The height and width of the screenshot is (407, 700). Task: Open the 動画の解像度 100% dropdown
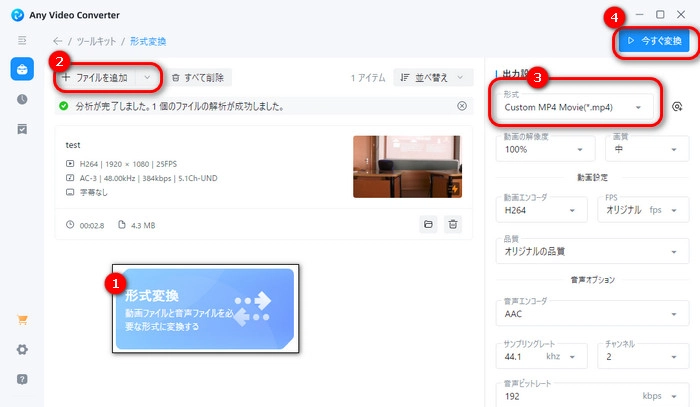click(545, 149)
